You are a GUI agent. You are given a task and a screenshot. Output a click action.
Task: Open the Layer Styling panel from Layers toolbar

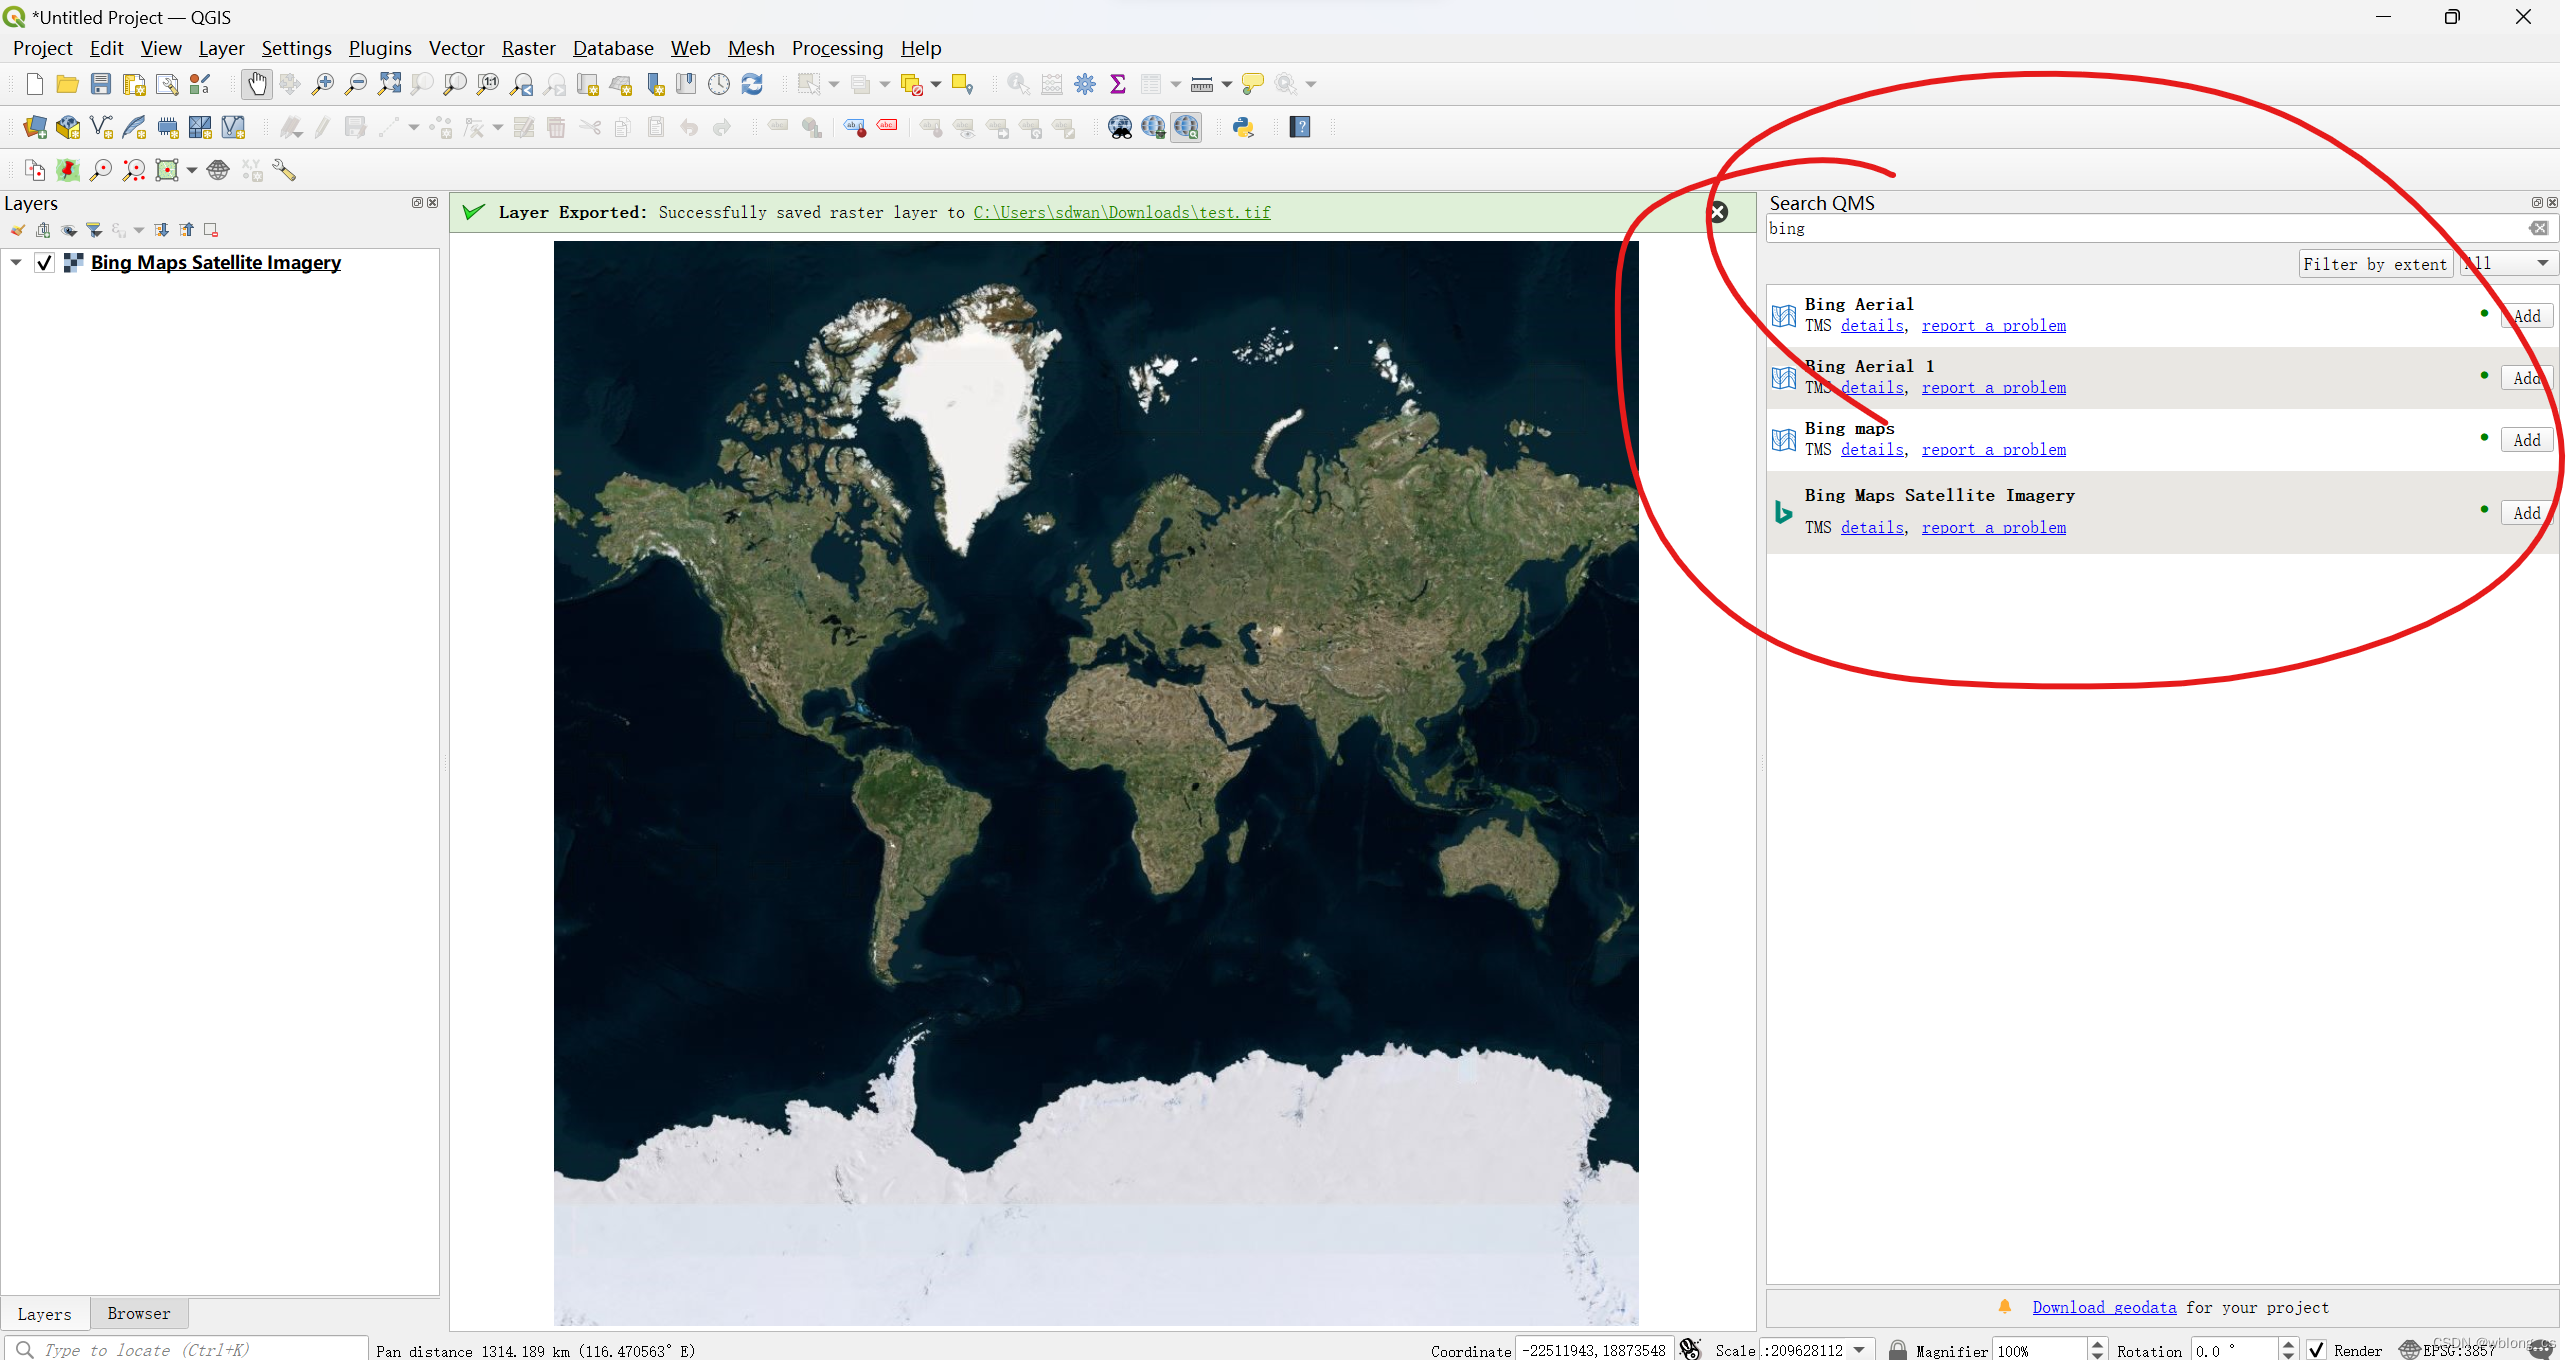point(17,230)
